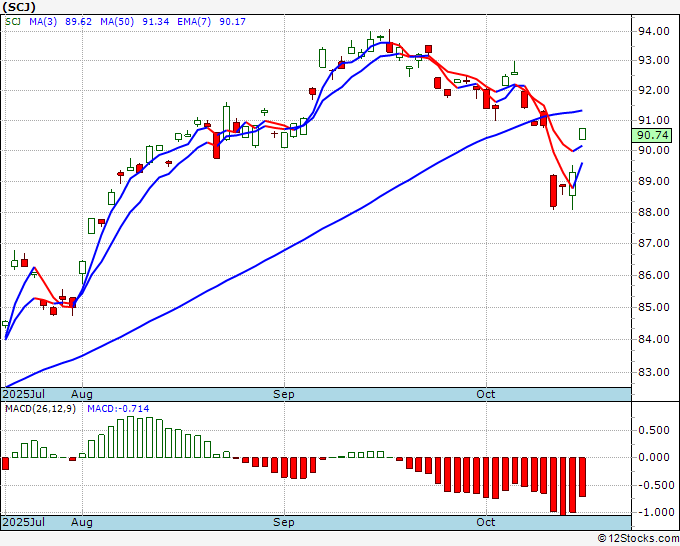Click the large red candlestick near 88.50
Image resolution: width=680 pixels, height=546 pixels.
point(553,191)
